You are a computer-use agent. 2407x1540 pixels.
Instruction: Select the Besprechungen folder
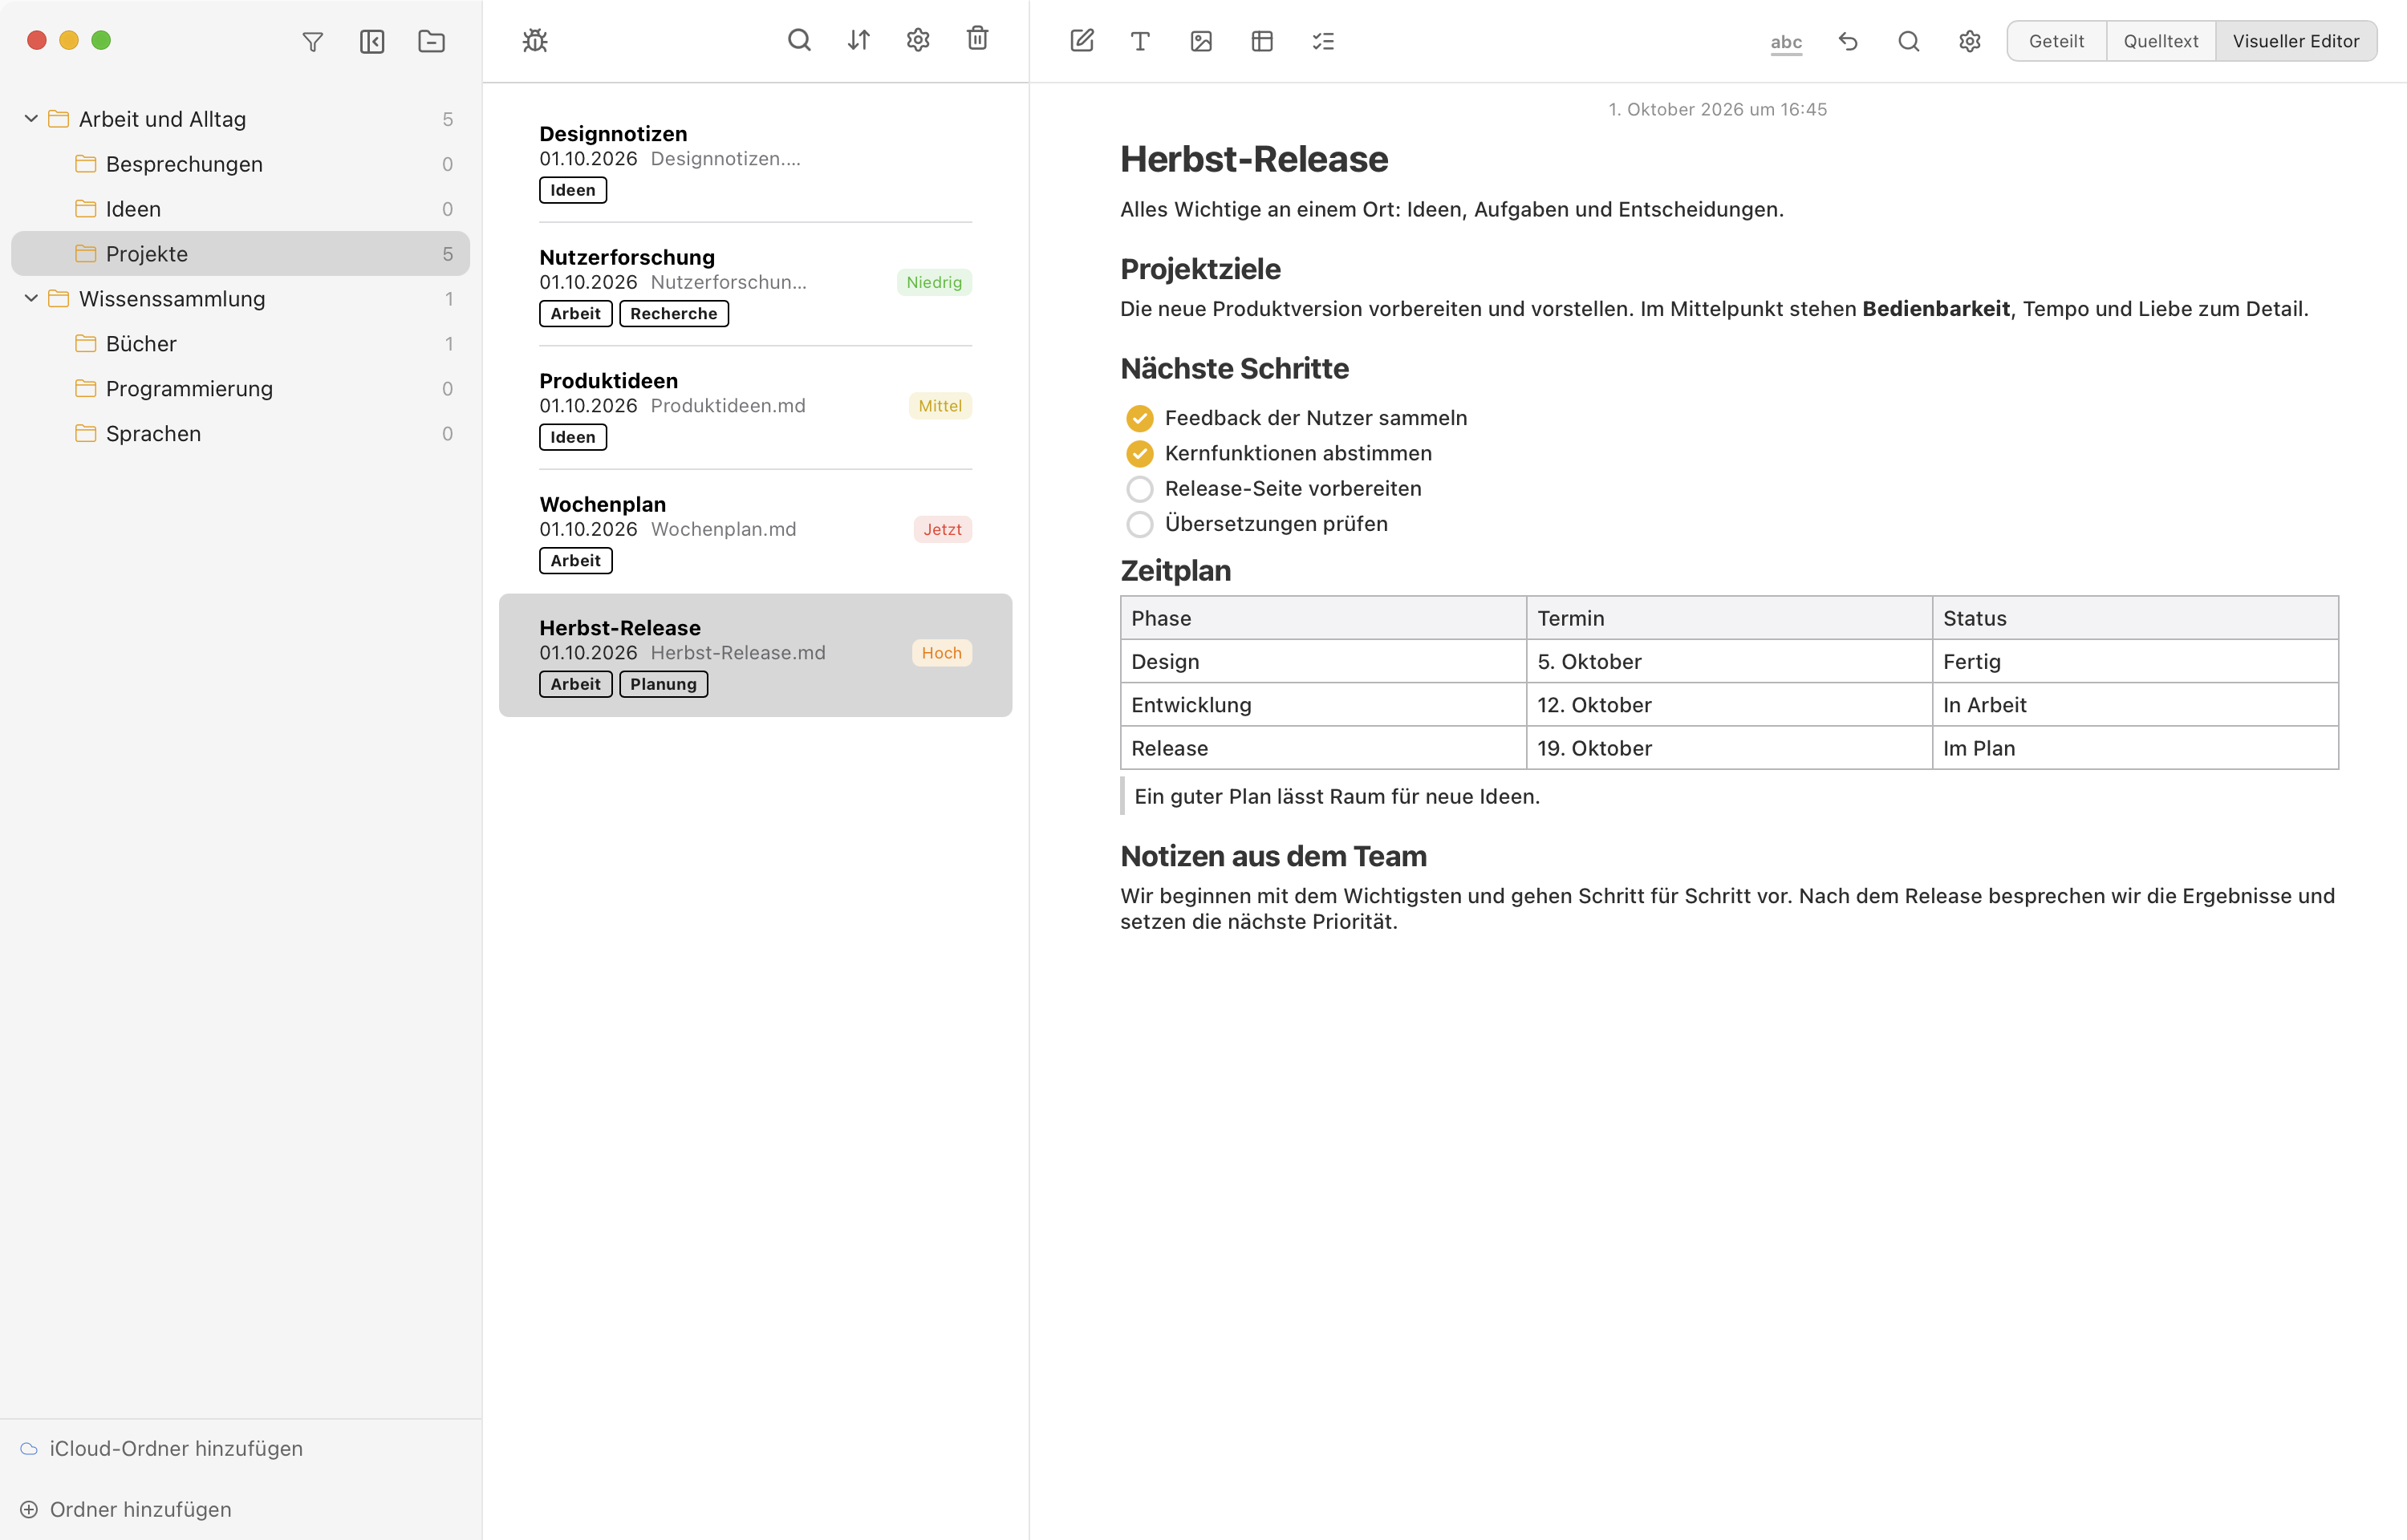point(240,164)
